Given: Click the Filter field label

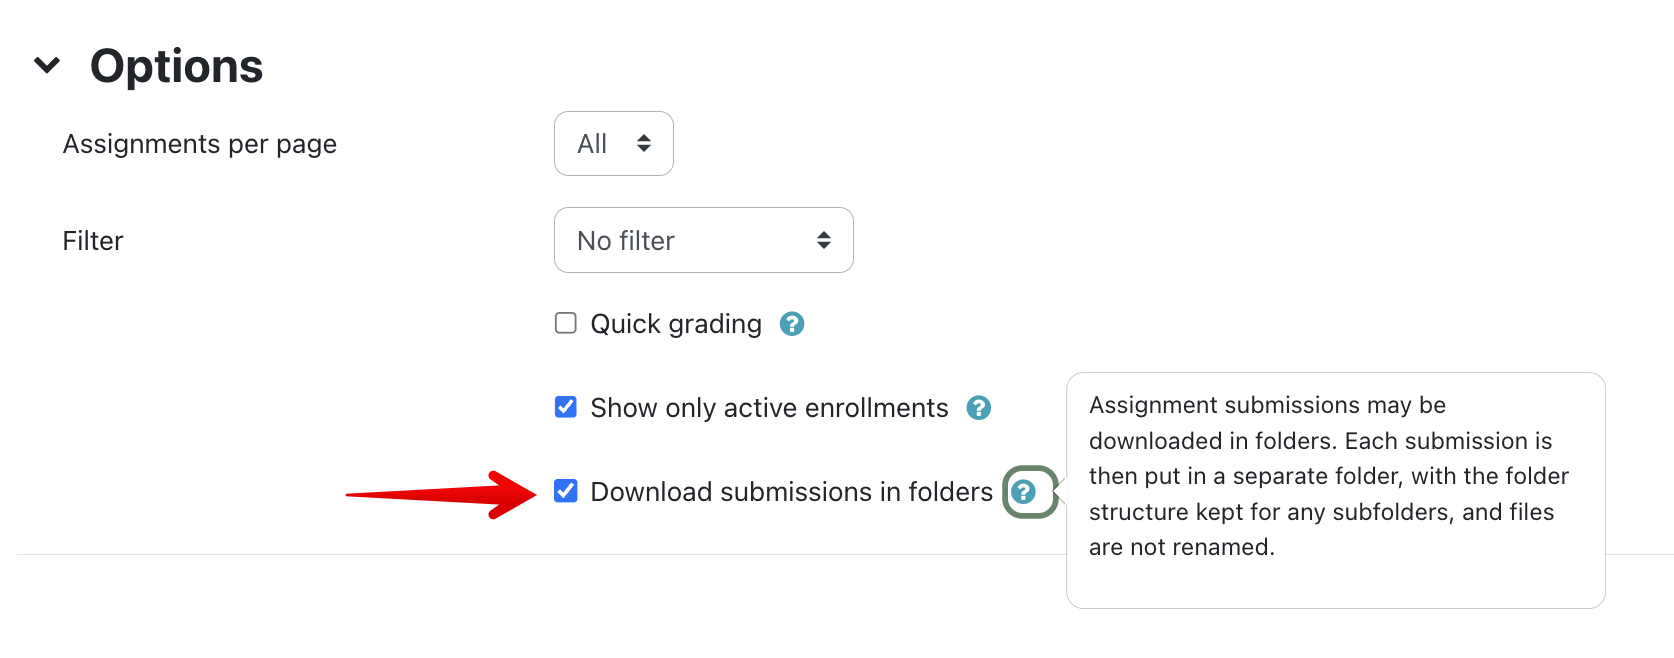Looking at the screenshot, I should click(x=93, y=241).
